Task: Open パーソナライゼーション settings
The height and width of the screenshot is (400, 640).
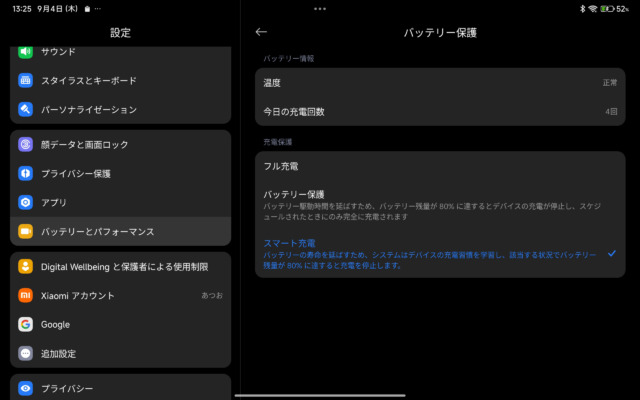Action: [120, 109]
